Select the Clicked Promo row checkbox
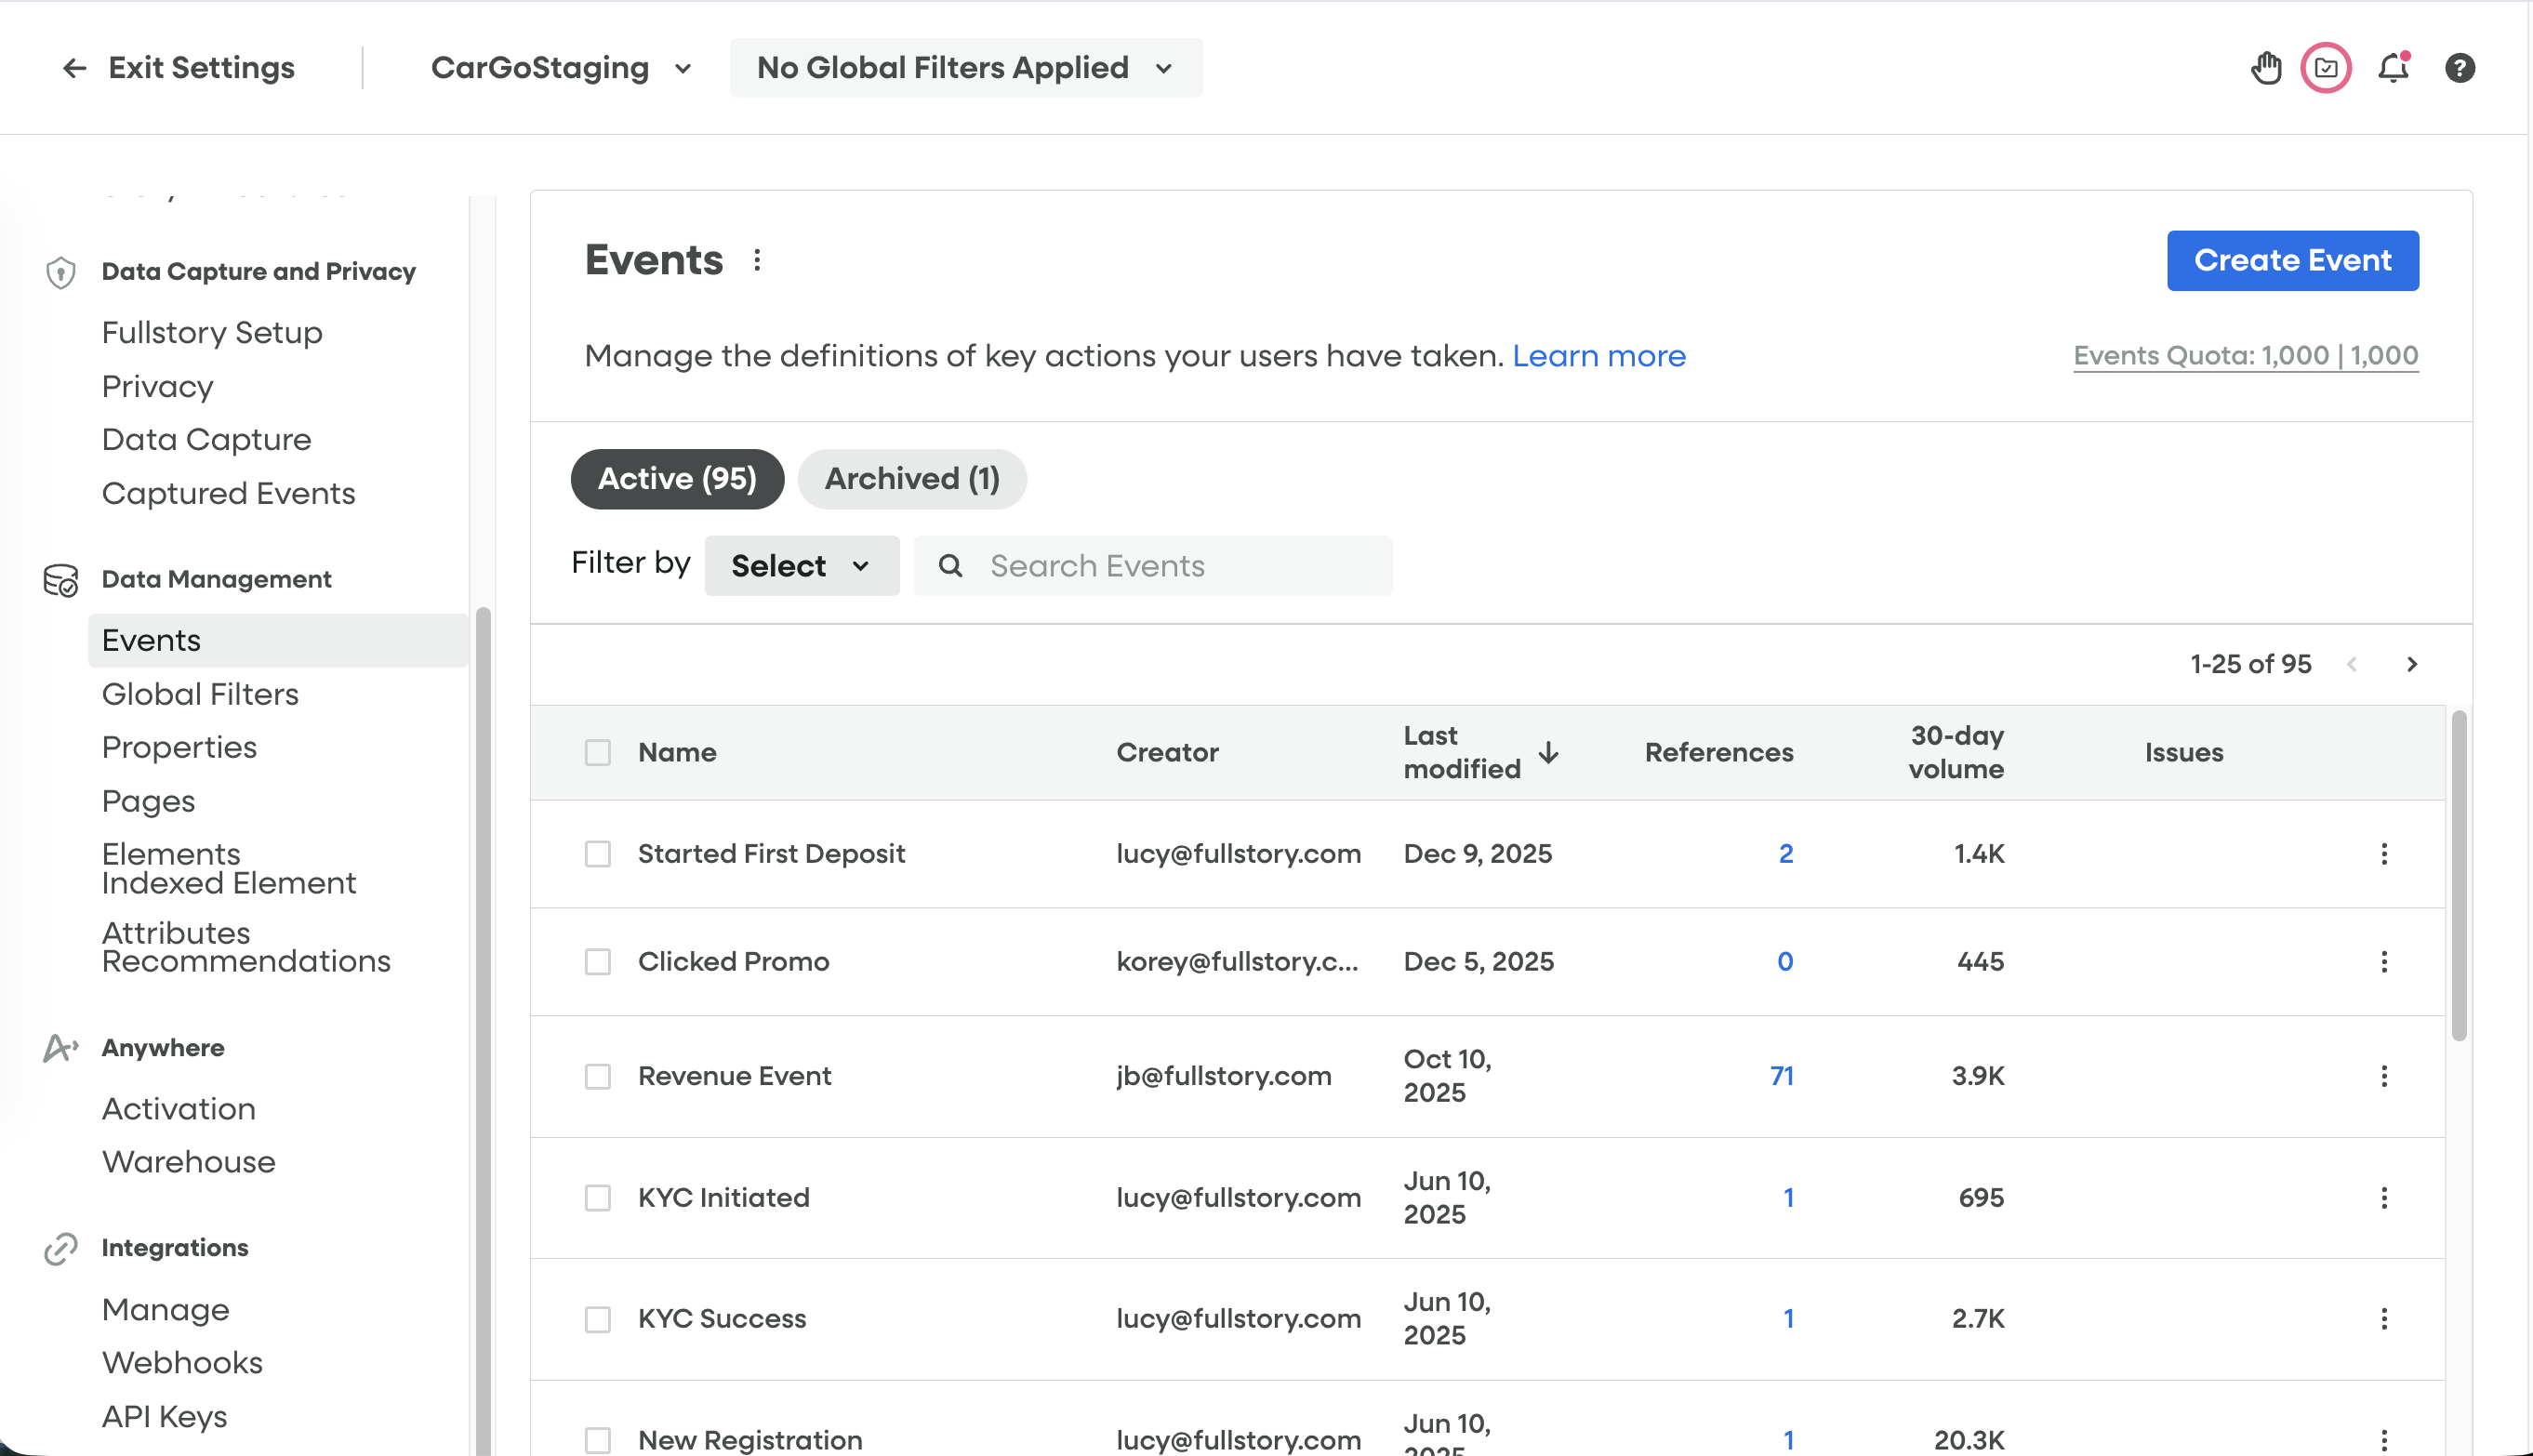 point(598,962)
